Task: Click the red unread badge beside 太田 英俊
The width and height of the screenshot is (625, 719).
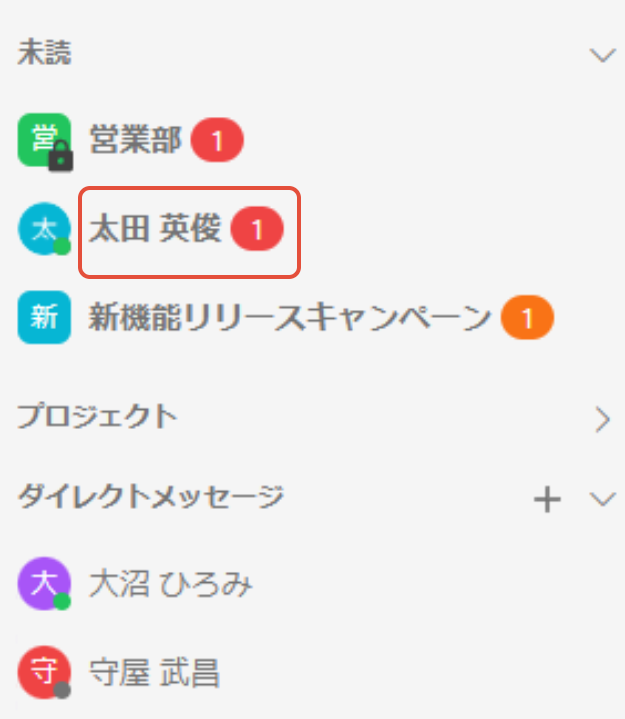Action: coord(257,229)
